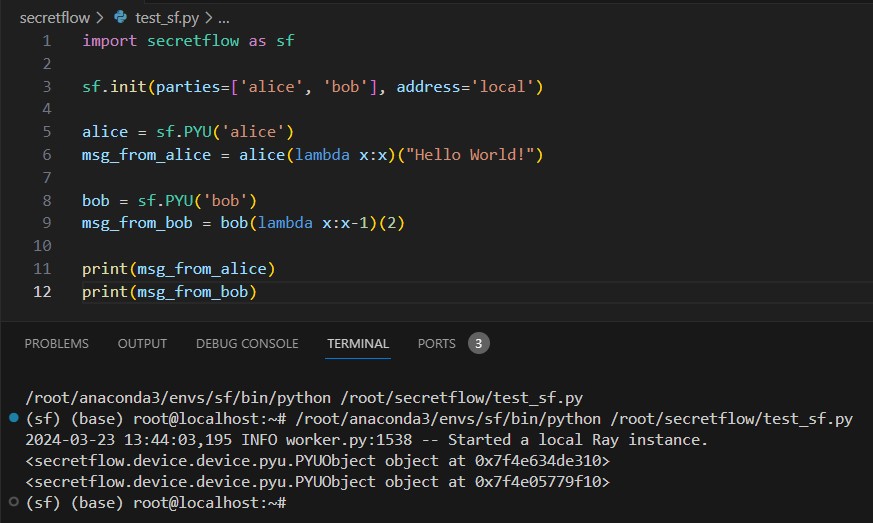Click the hollow prompt decoration circle in terminal
This screenshot has width=873, height=523.
pyautogui.click(x=14, y=502)
